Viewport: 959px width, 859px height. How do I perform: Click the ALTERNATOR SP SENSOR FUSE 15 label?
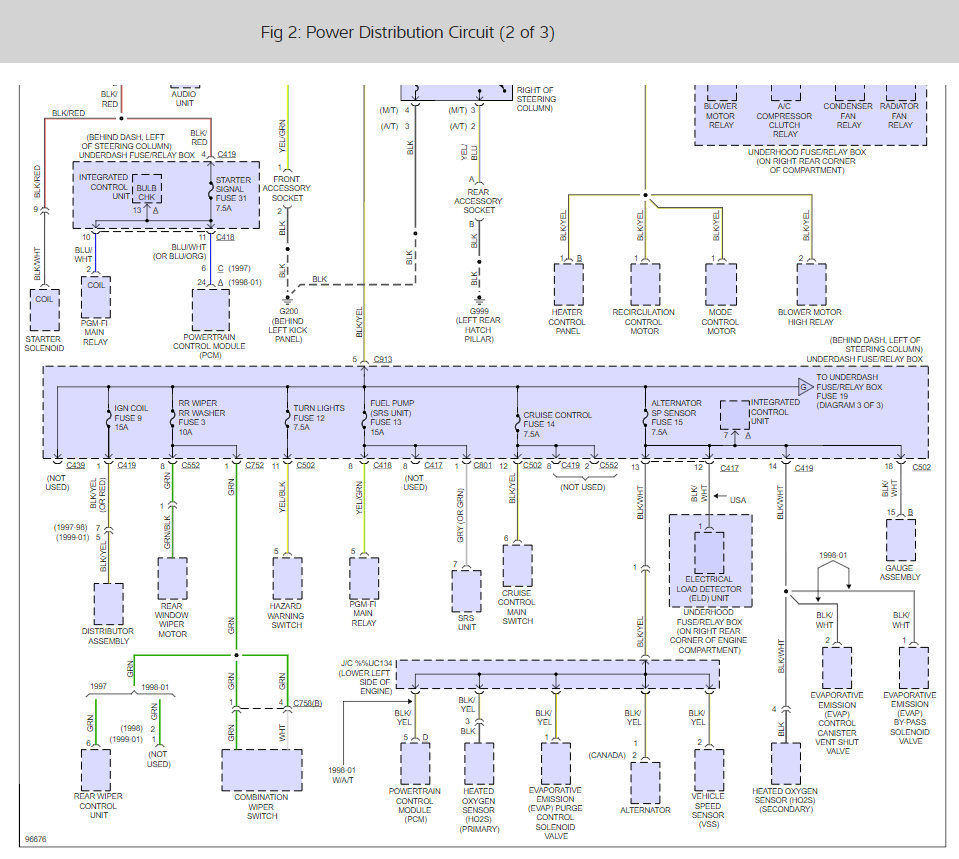coord(676,418)
